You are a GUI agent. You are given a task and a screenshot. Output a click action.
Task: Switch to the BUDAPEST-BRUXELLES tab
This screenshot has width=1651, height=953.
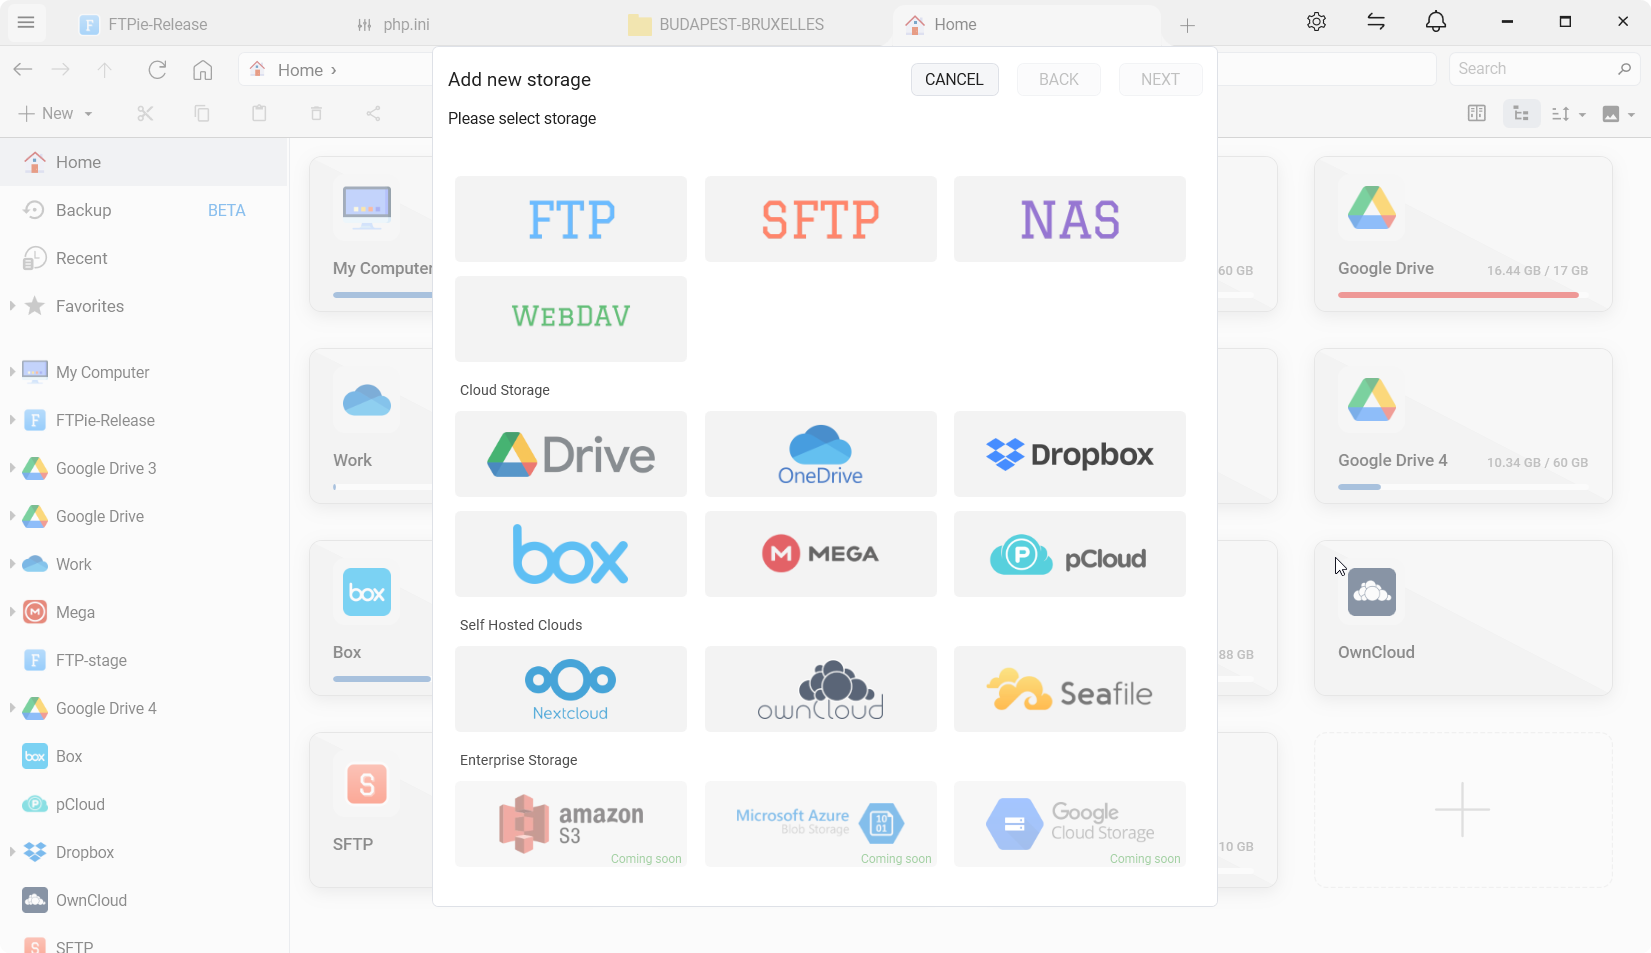[x=742, y=25]
